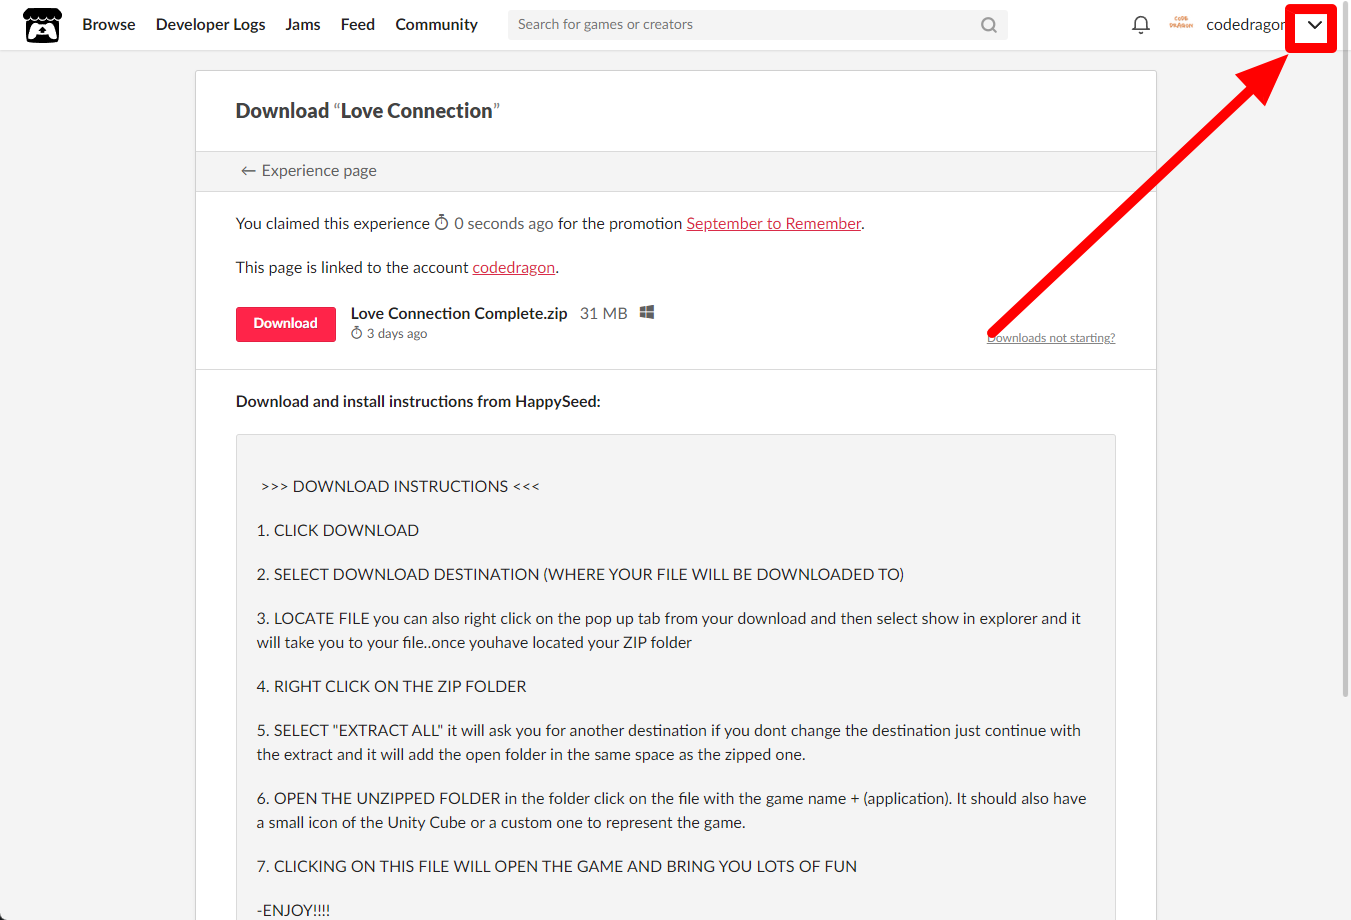Open the linked codedragon account link
1351x920 pixels.
[513, 268]
